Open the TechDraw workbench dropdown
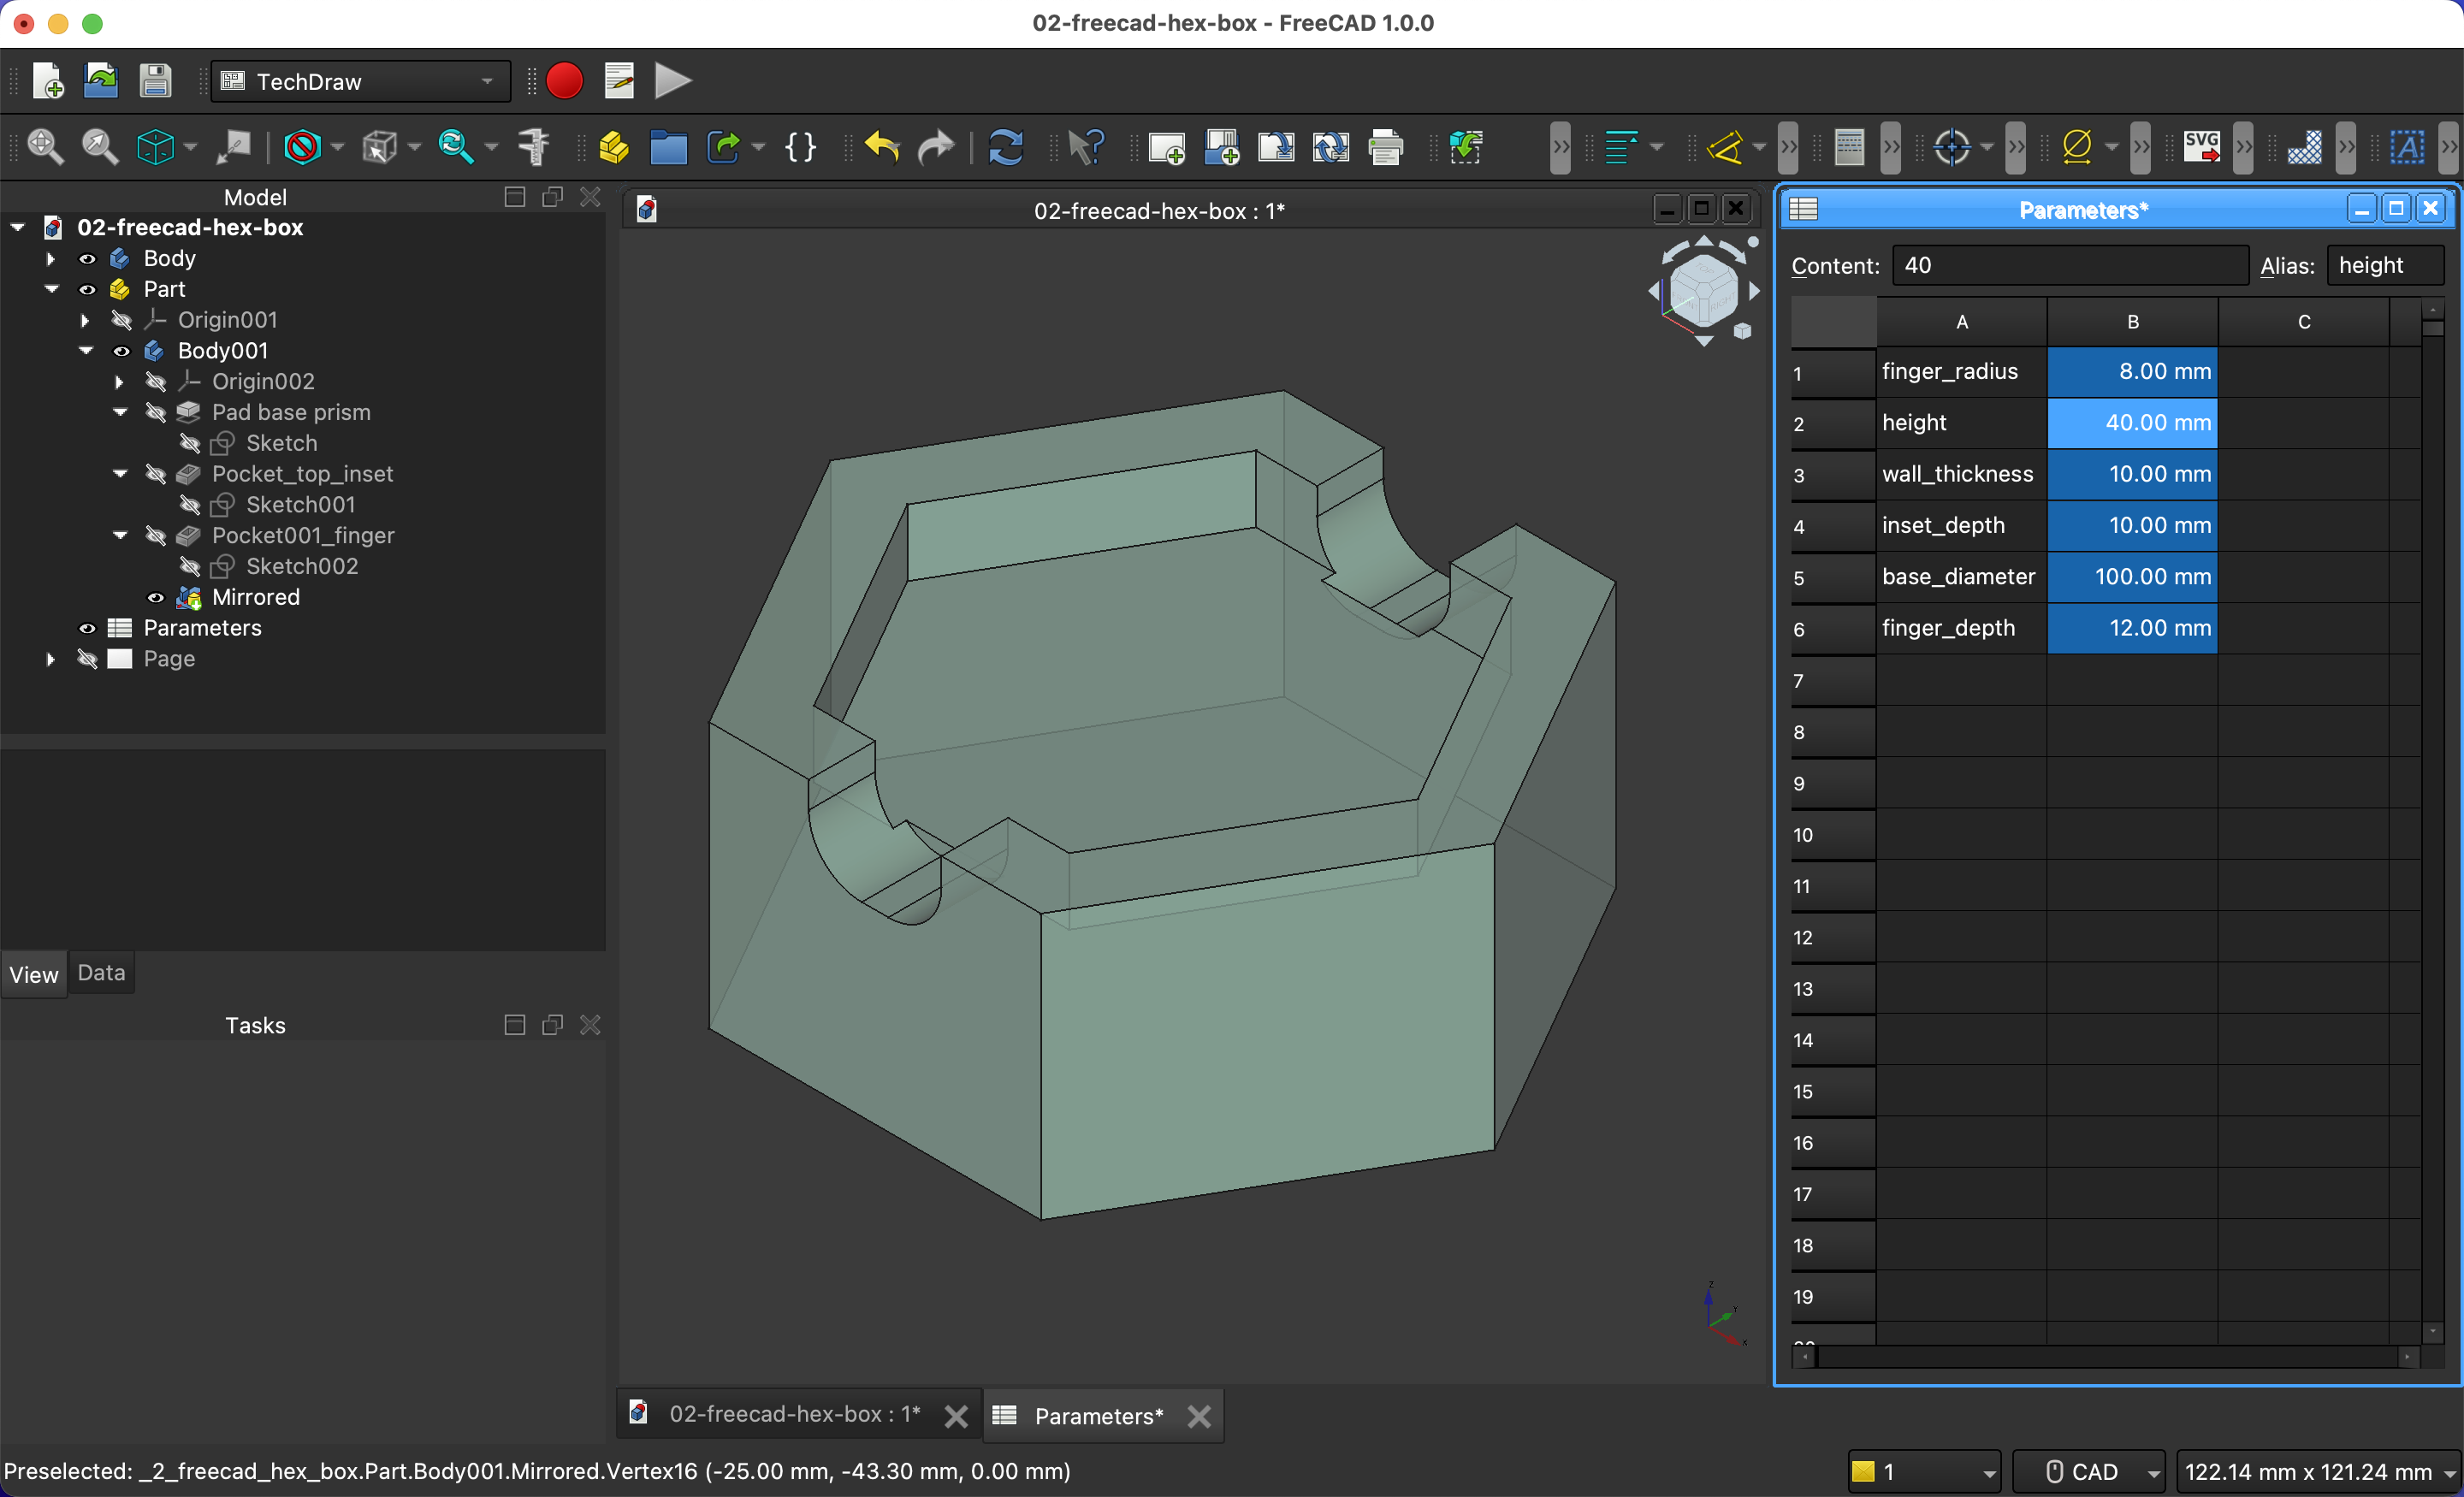2464x1497 pixels. pyautogui.click(x=361, y=82)
